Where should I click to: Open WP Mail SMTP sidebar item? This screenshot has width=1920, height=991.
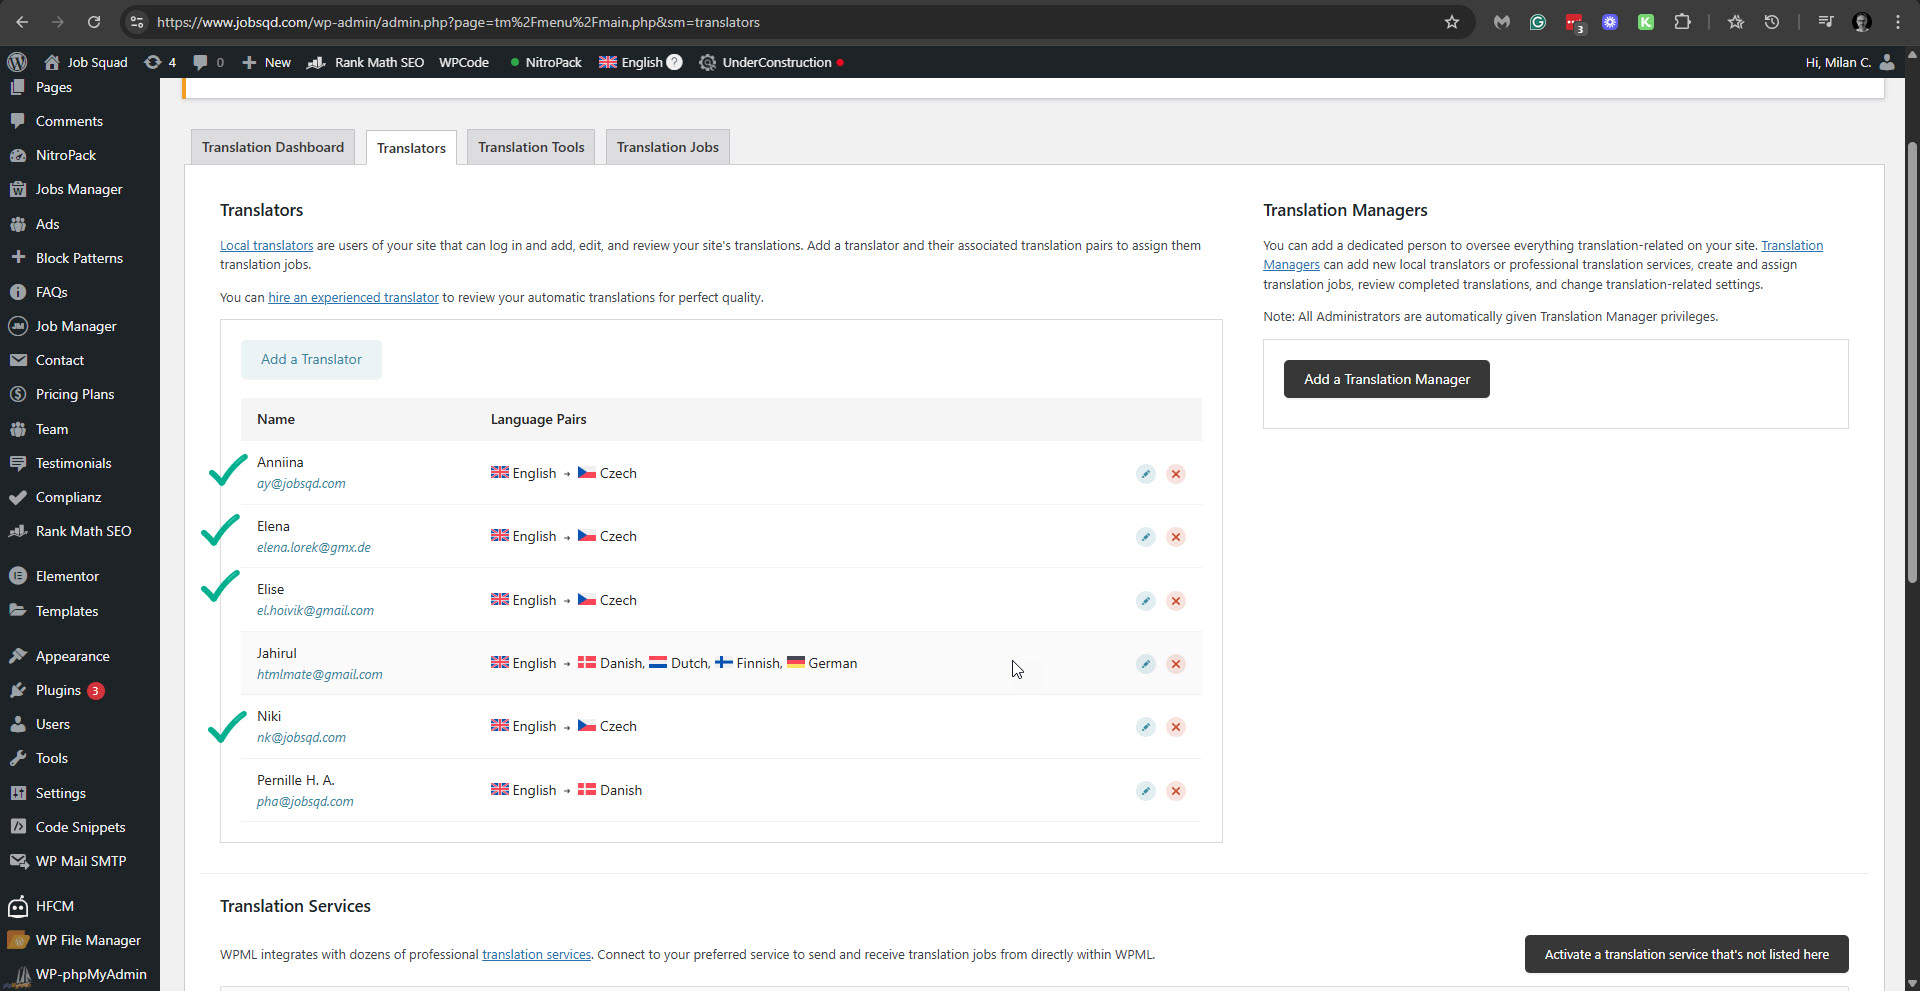coord(80,861)
